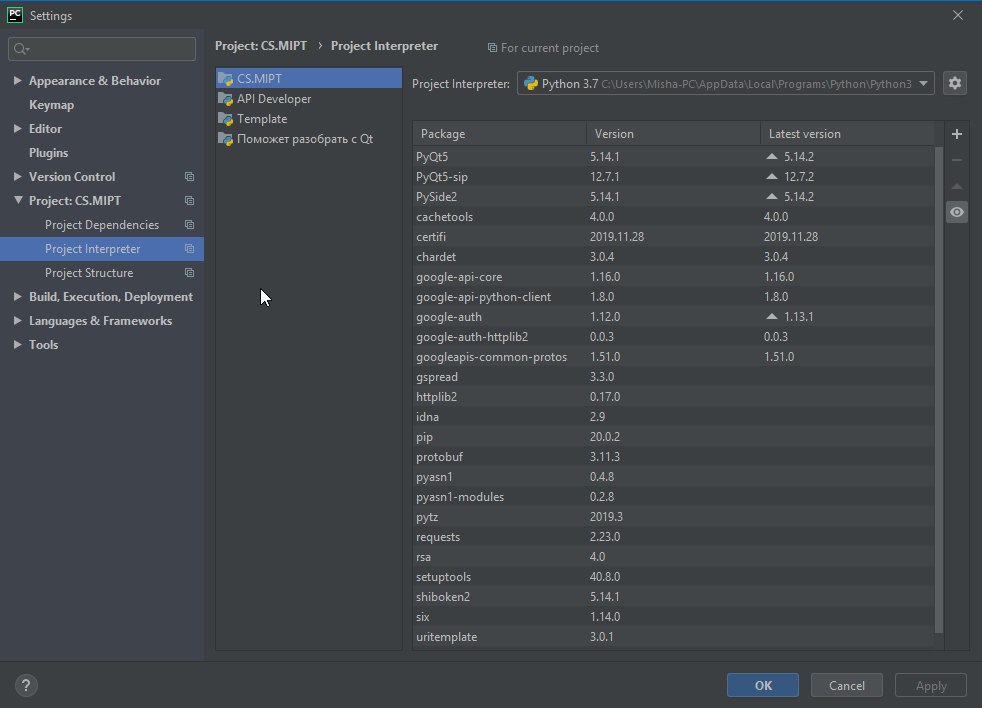
Task: Expand the Languages & Frameworks section
Action: click(18, 321)
